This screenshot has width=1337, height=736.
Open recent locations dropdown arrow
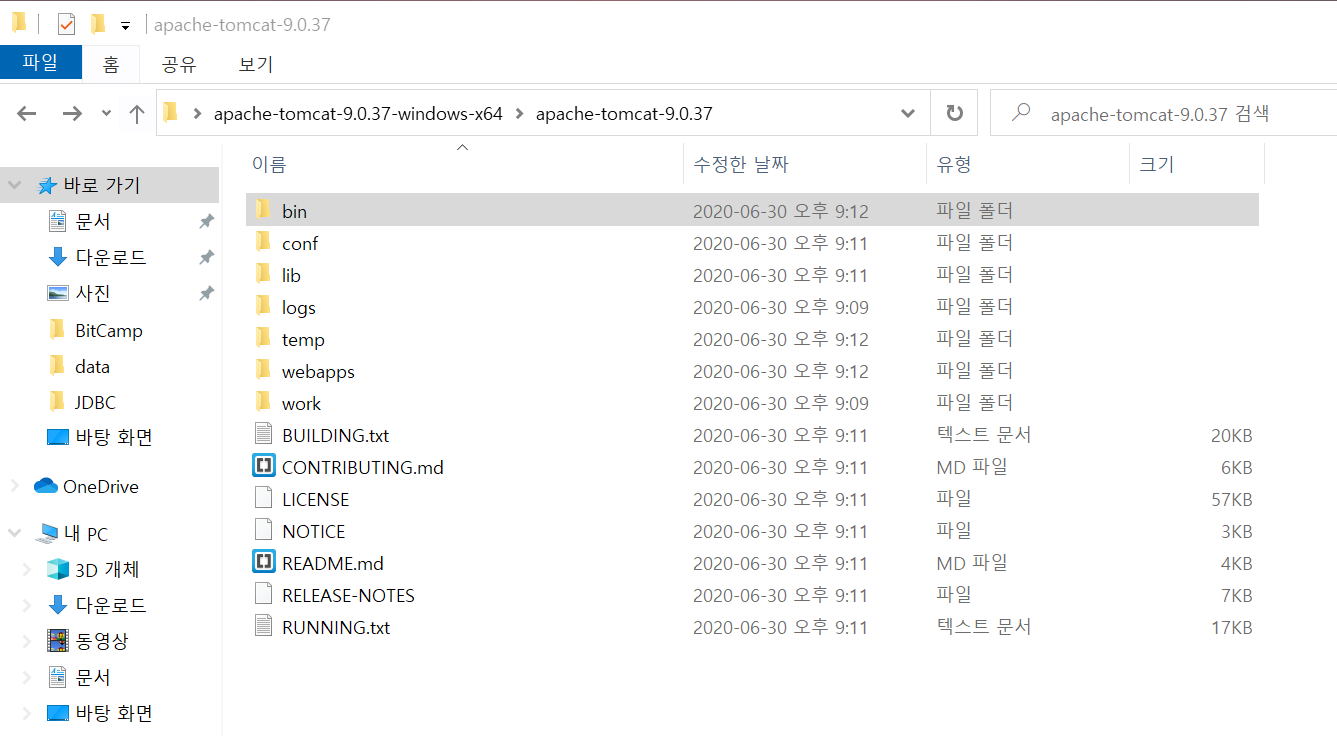pos(106,114)
